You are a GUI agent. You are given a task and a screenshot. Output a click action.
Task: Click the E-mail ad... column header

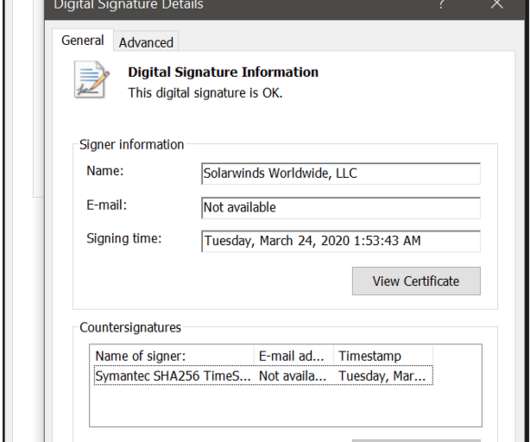point(294,356)
